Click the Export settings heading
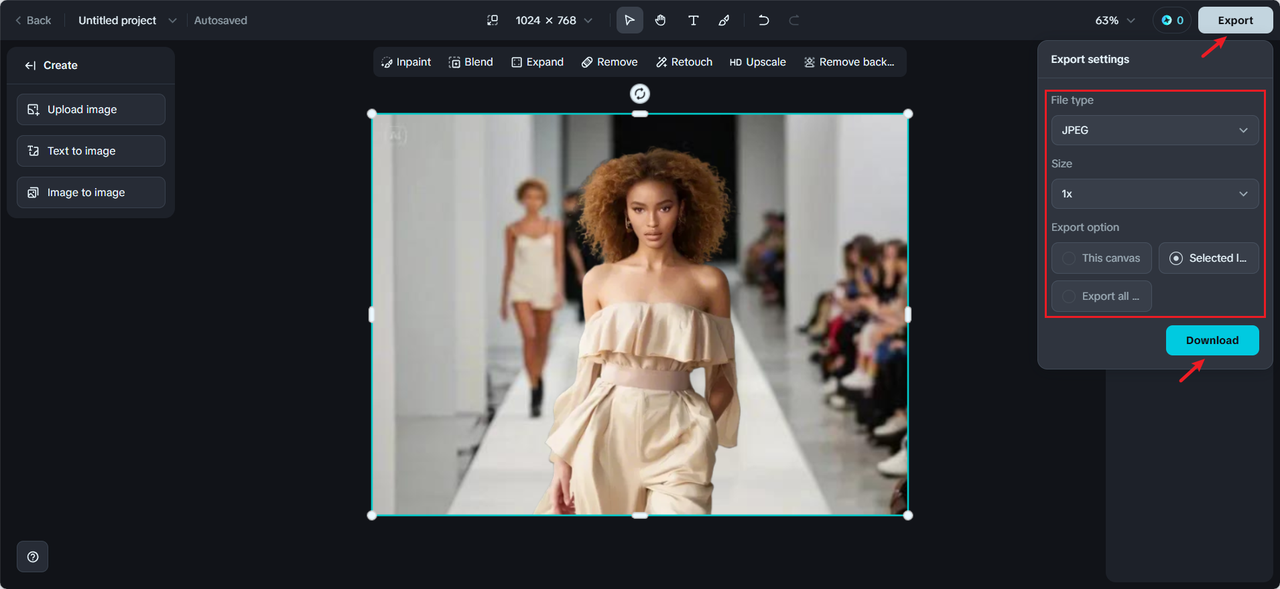This screenshot has width=1280, height=589. (1090, 59)
